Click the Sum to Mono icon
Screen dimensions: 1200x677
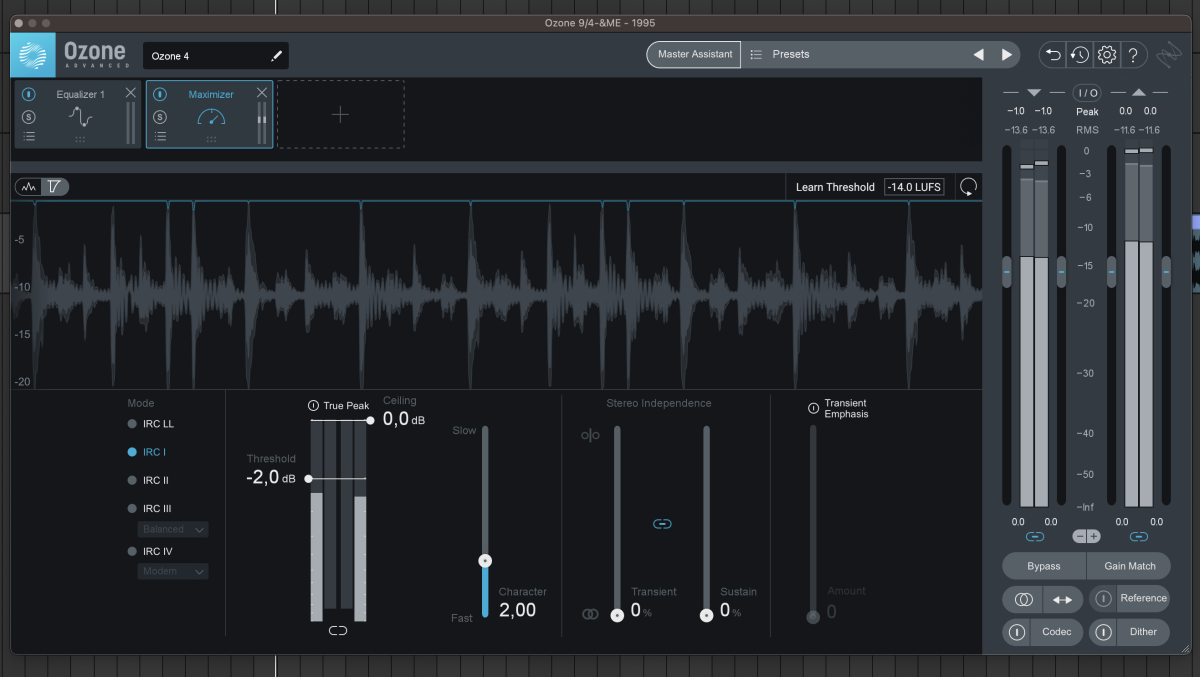tap(1022, 600)
